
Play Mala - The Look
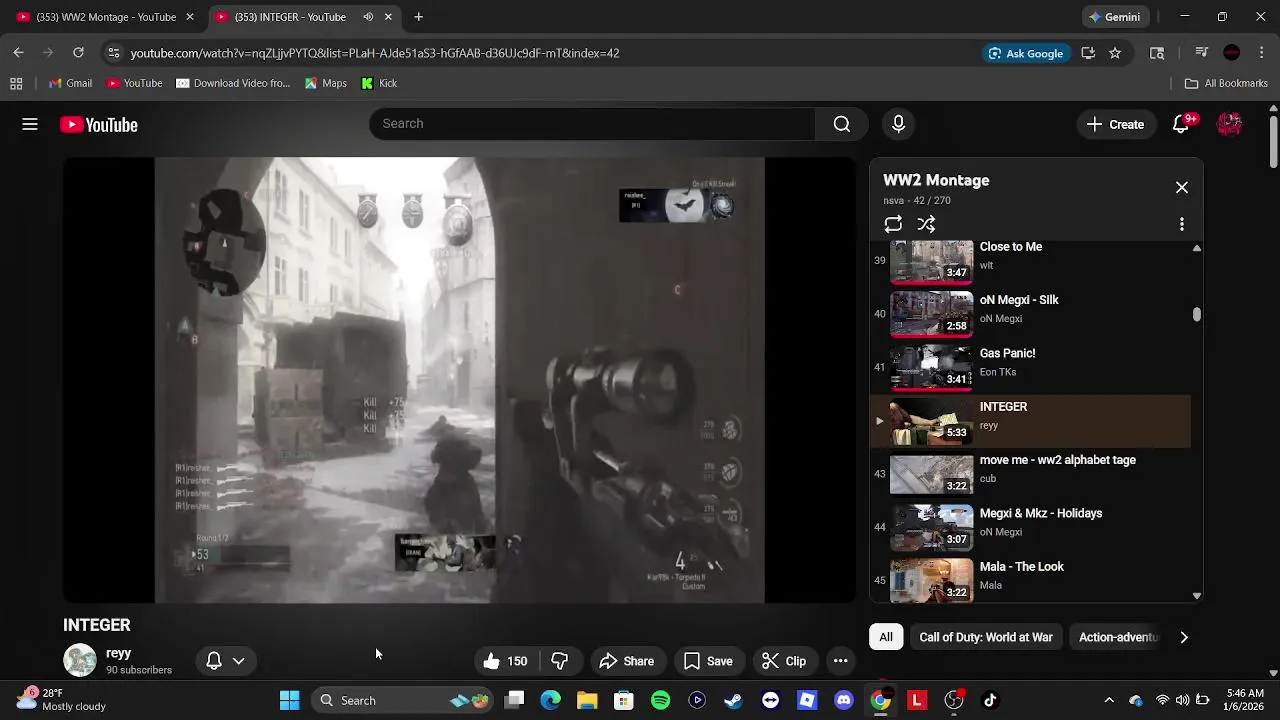pos(1030,579)
